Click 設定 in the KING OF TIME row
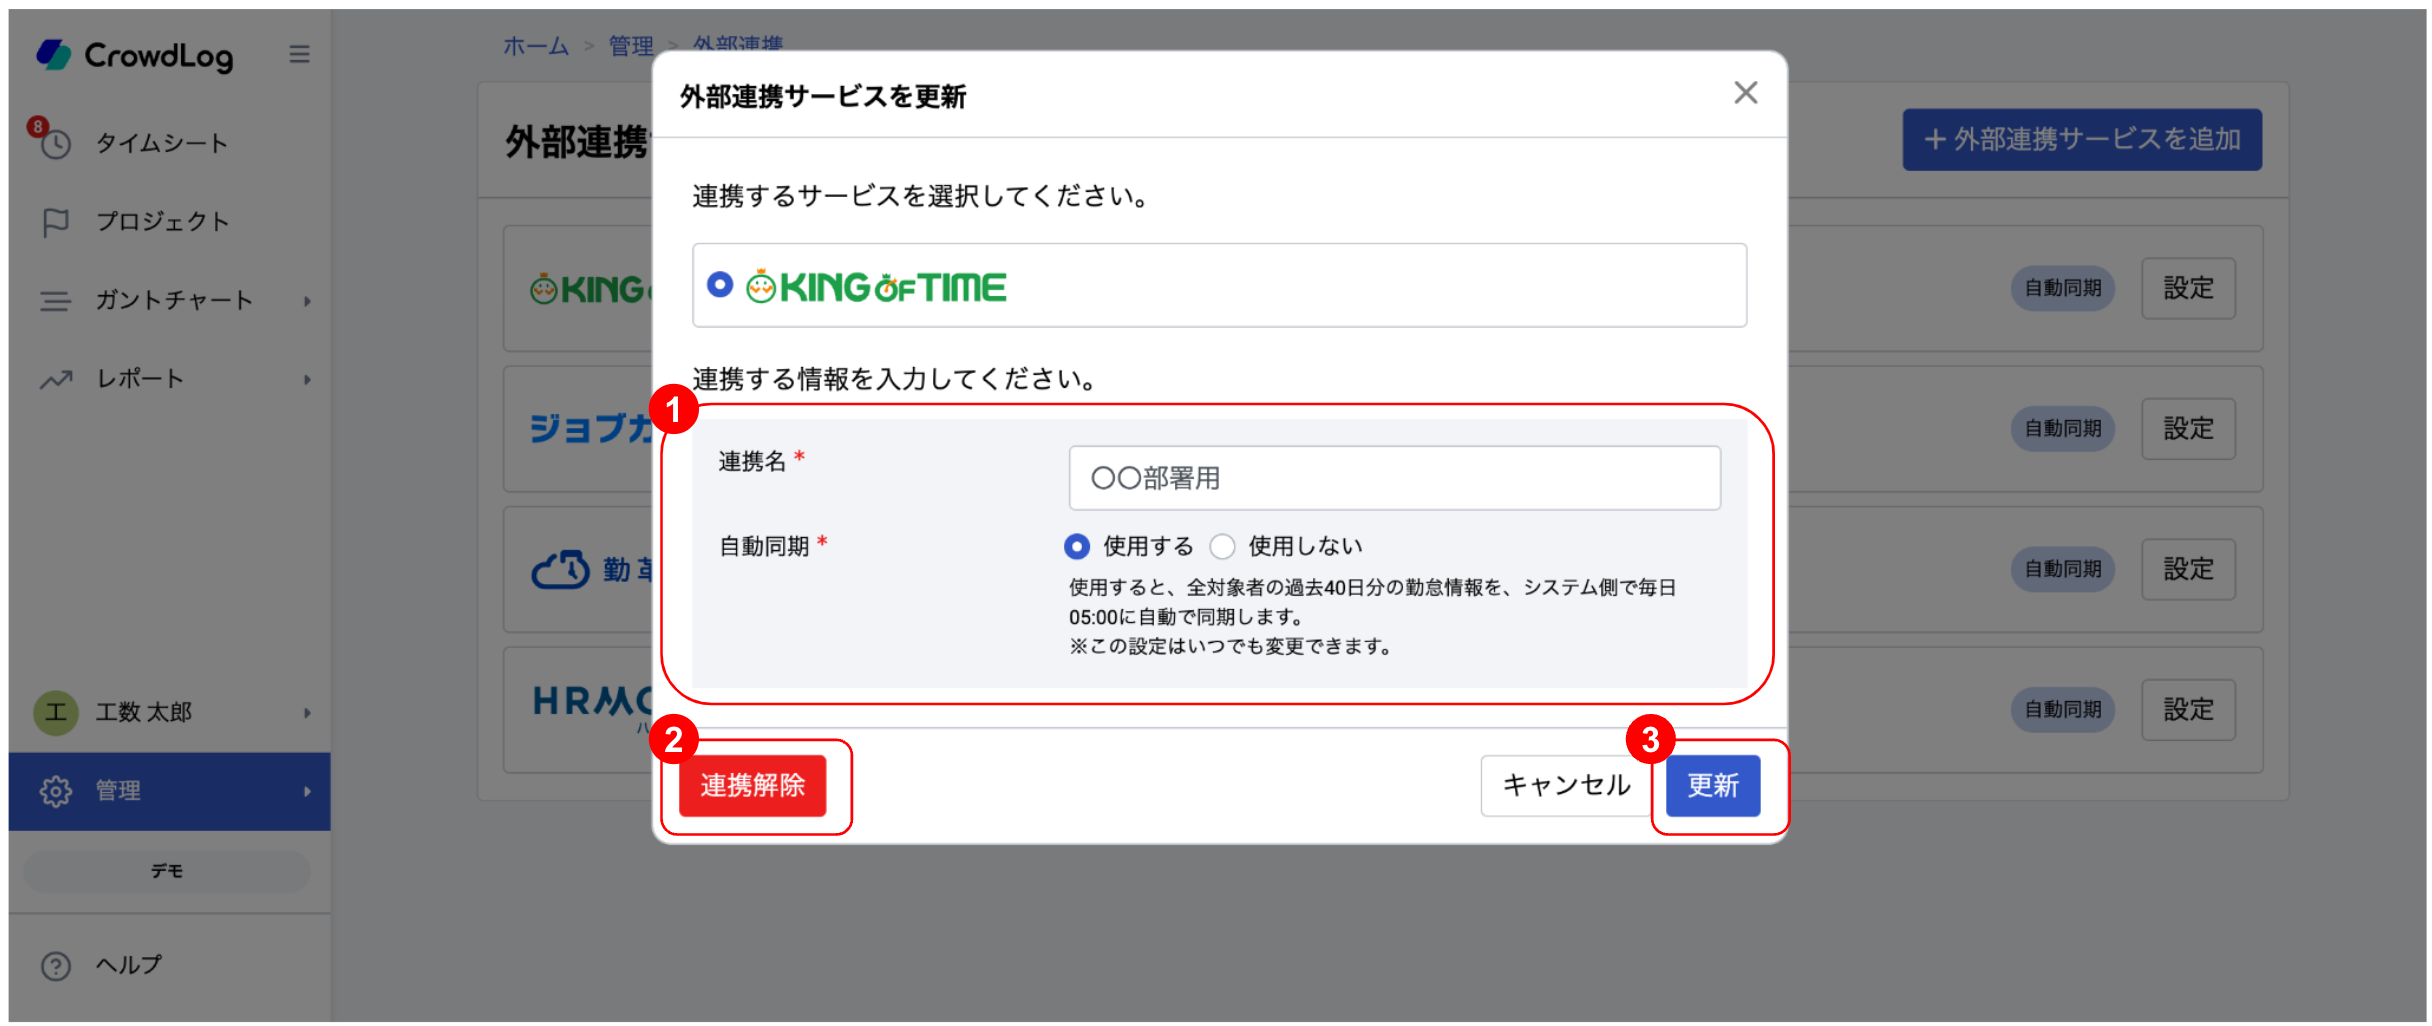Image resolution: width=2432 pixels, height=1026 pixels. click(2188, 289)
